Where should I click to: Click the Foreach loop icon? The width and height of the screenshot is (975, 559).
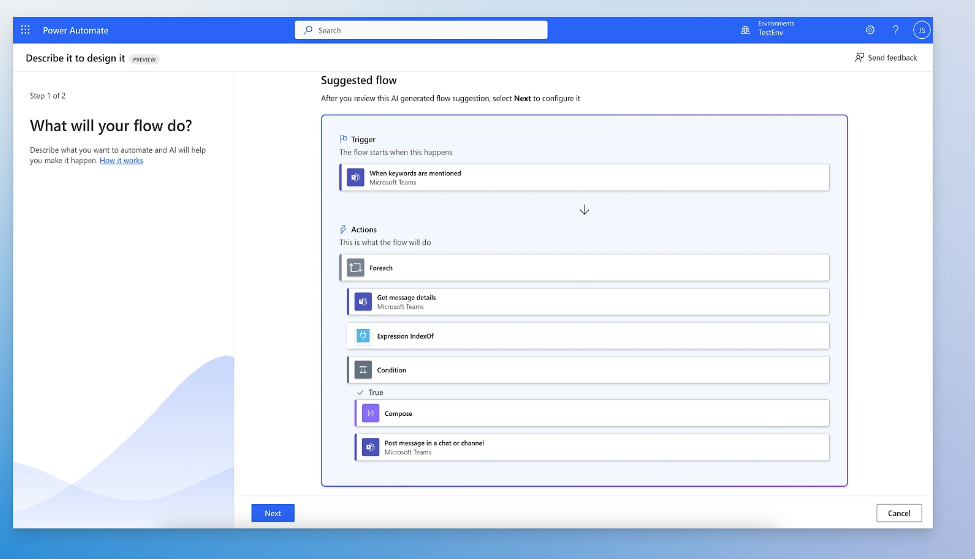[x=356, y=267]
